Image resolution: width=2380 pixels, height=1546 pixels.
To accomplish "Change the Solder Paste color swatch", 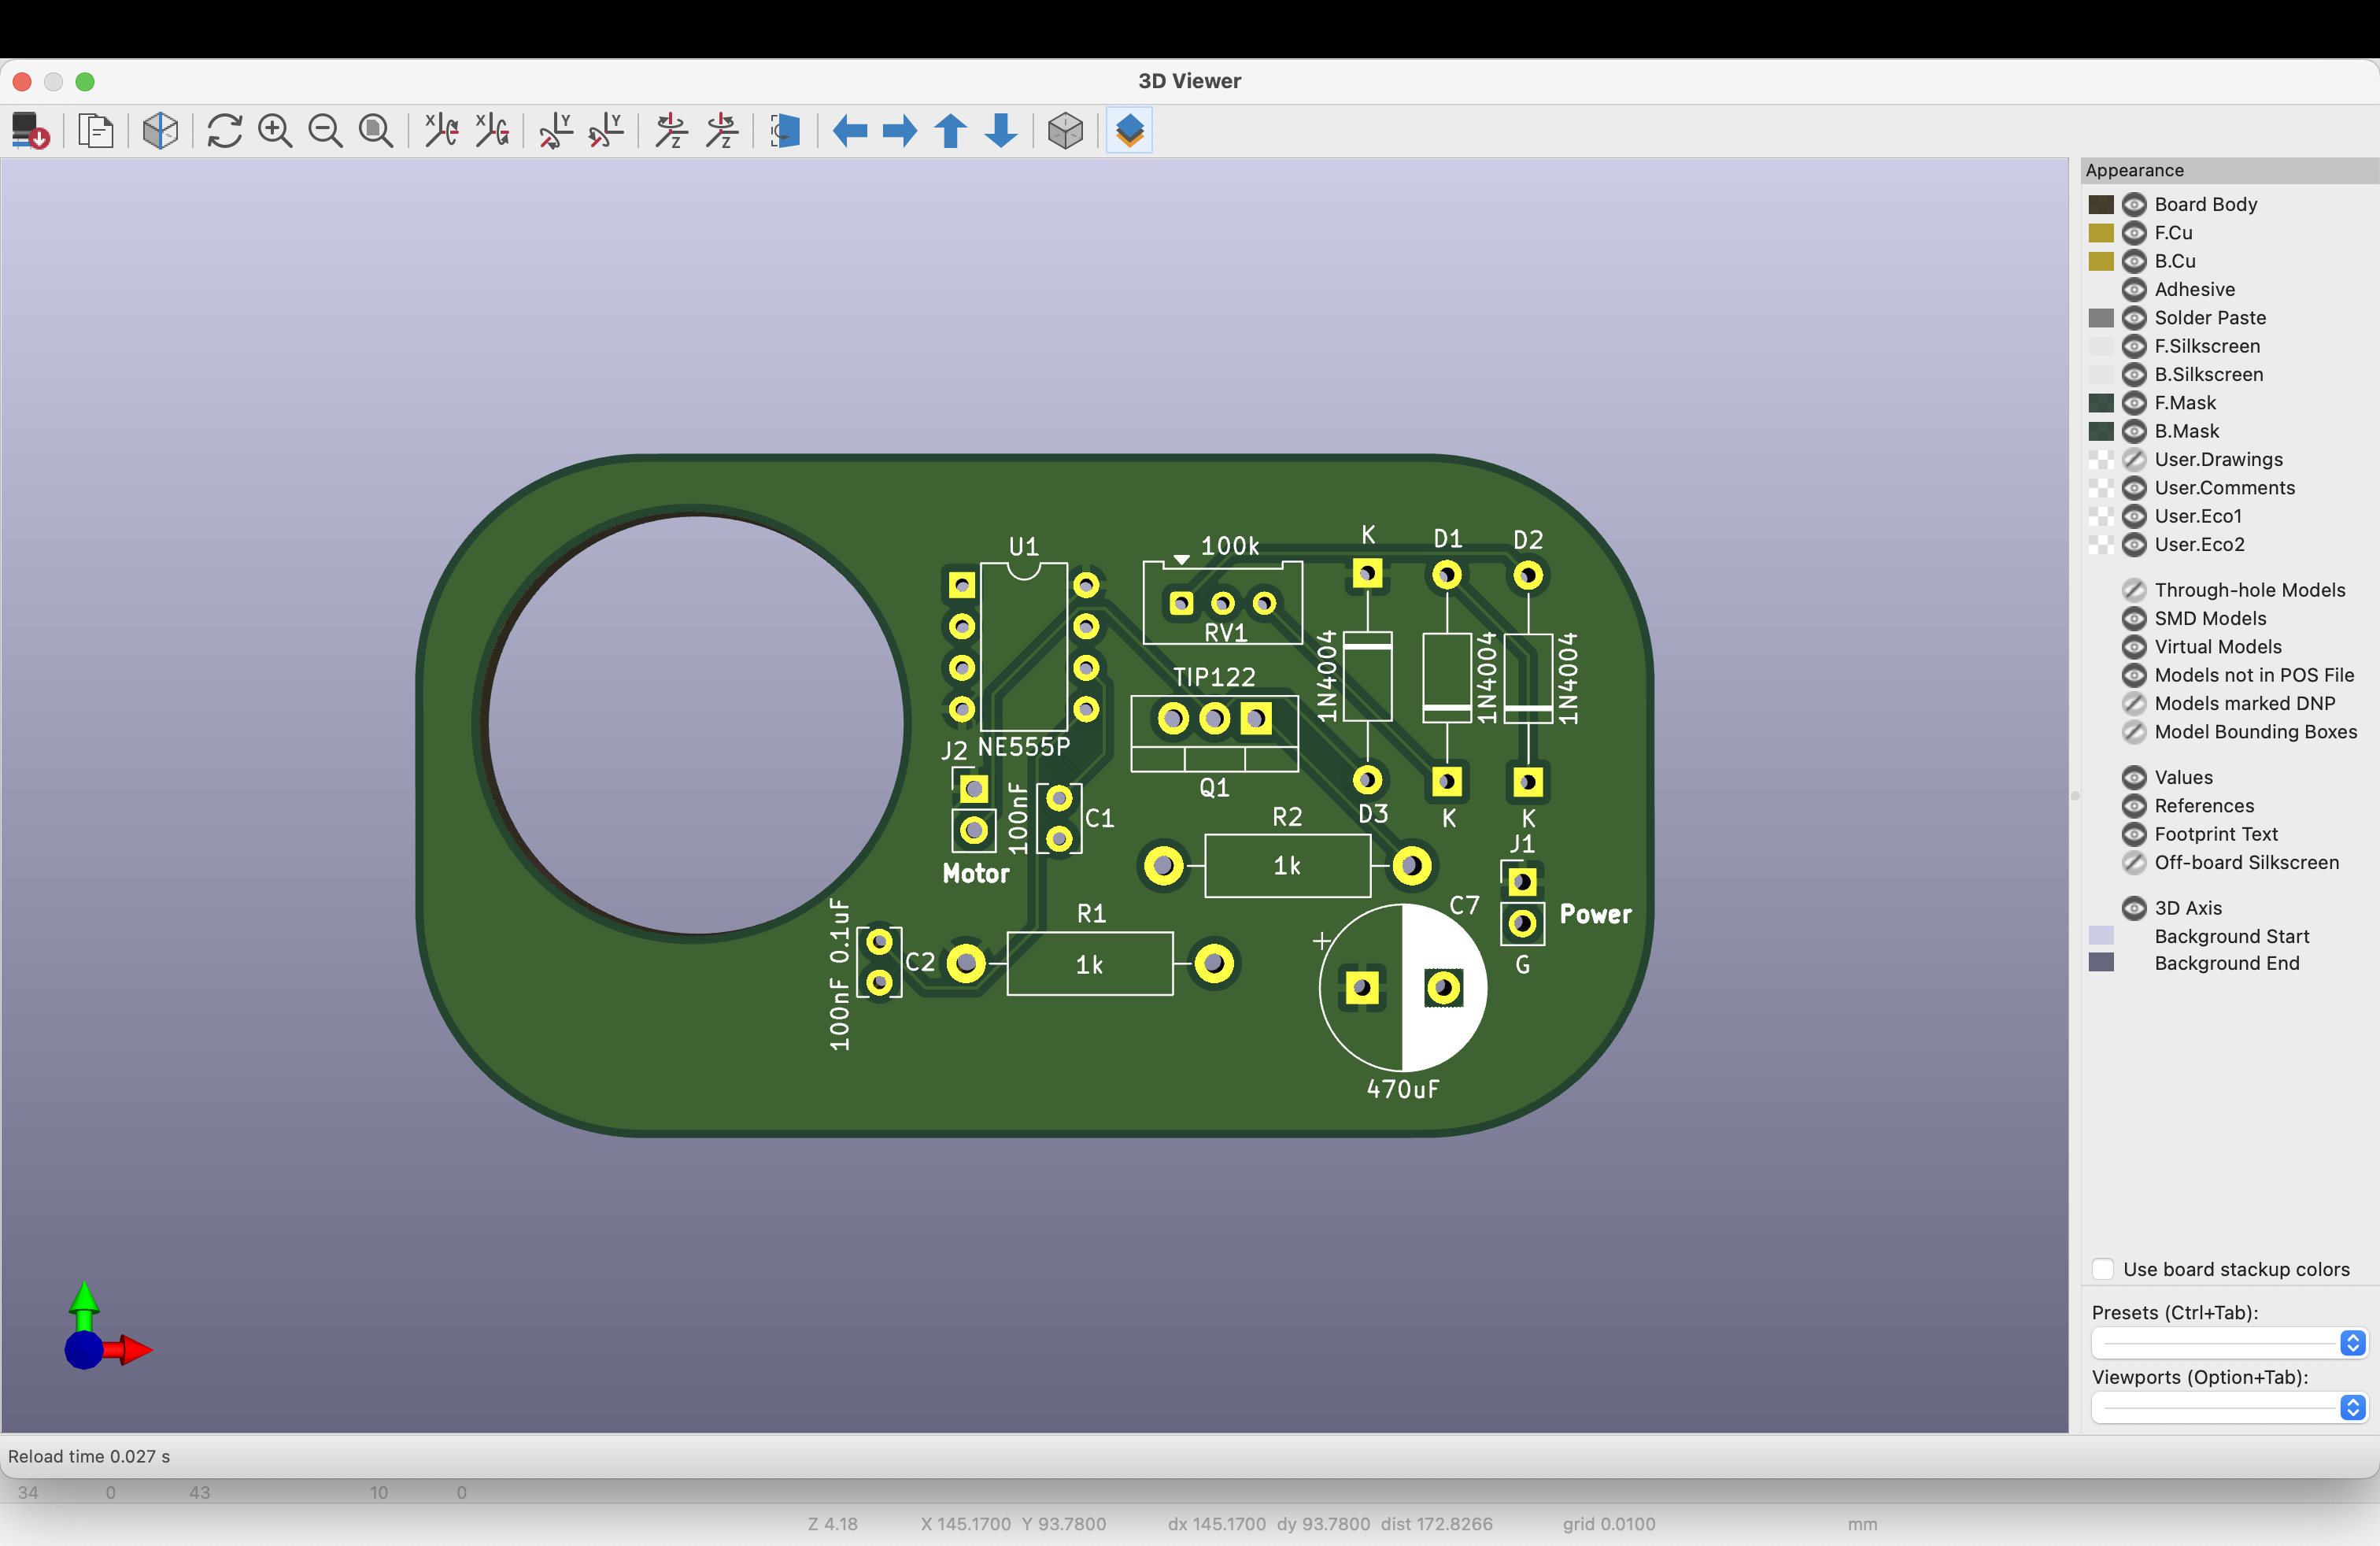I will [2101, 318].
